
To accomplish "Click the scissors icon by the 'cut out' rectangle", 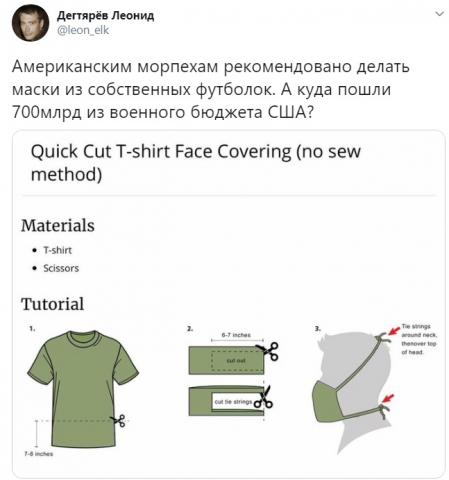I will (x=268, y=351).
